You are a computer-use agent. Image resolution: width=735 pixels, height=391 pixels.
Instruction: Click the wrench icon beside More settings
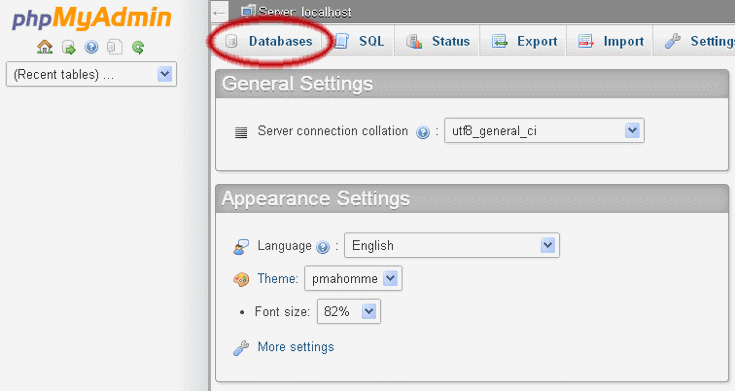241,347
